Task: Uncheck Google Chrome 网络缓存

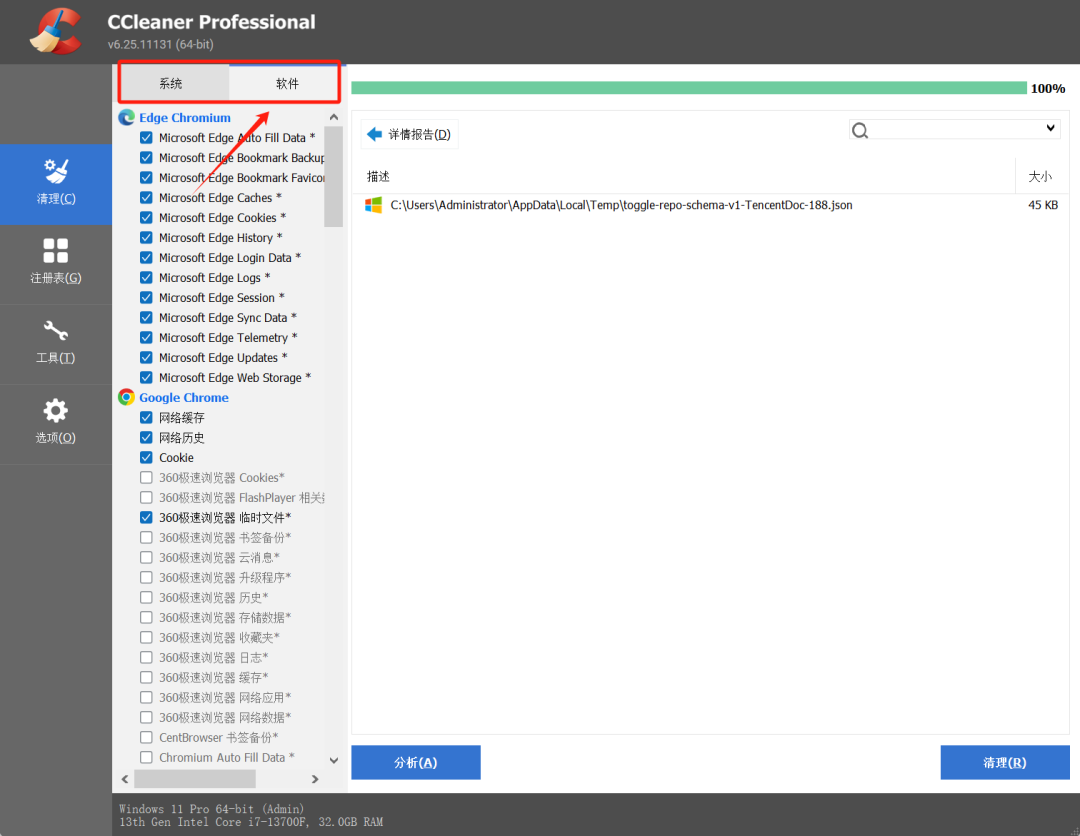Action: point(146,417)
